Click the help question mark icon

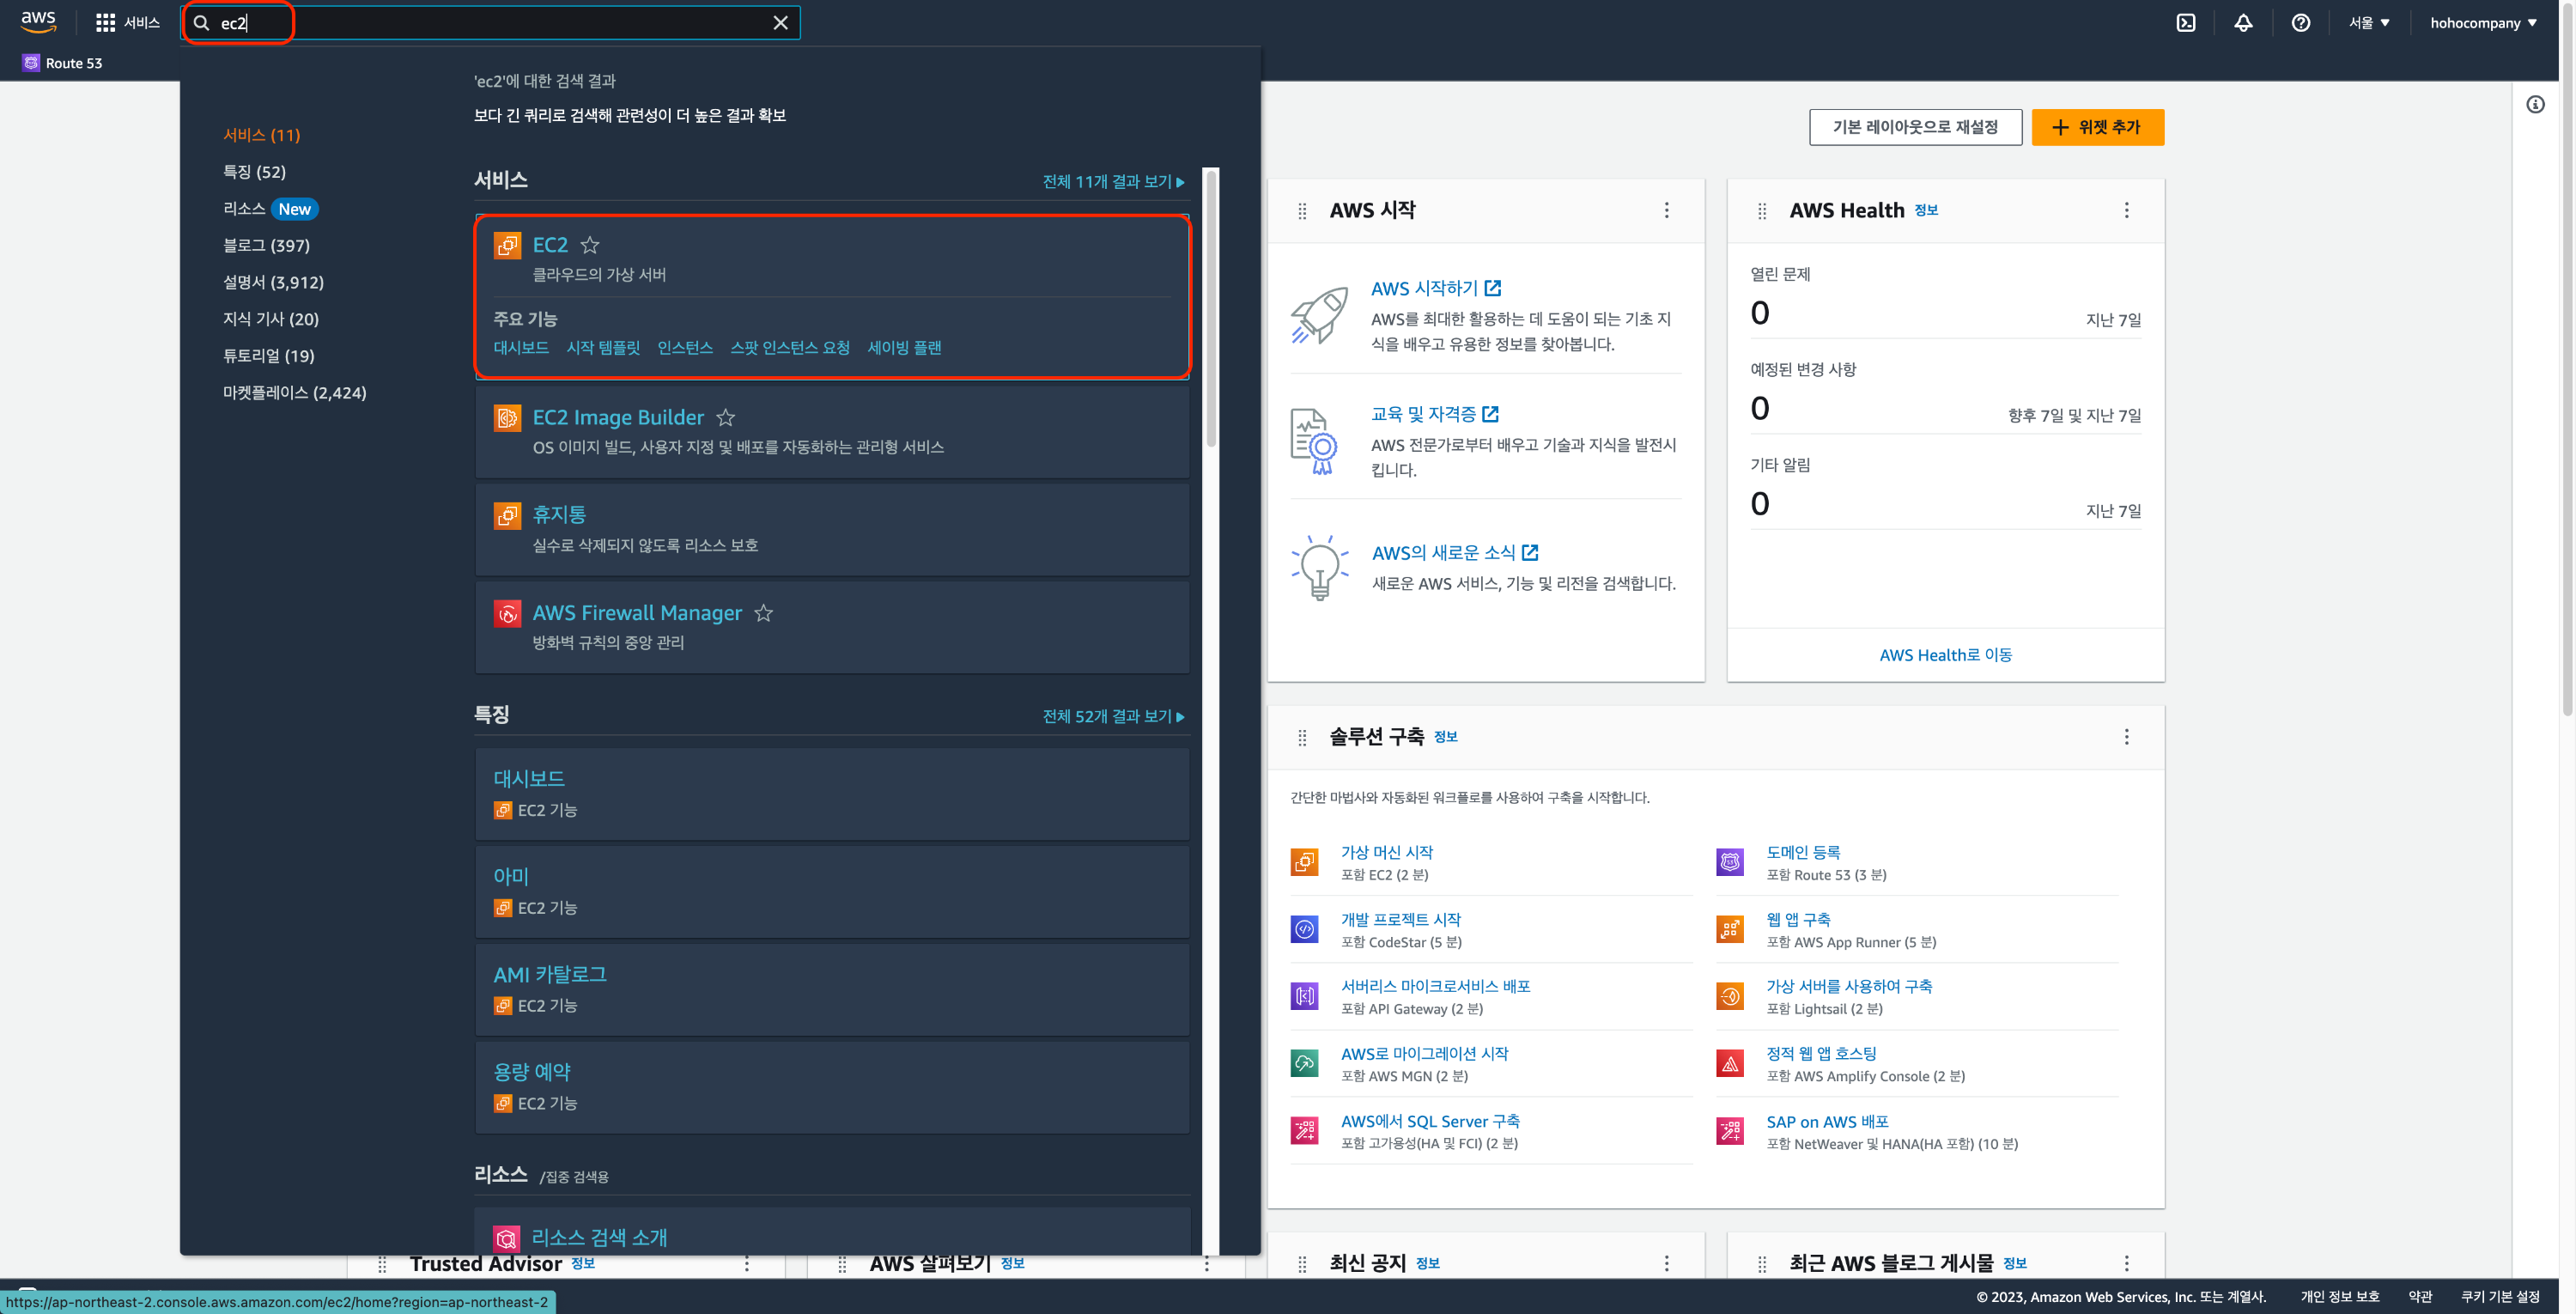[2300, 23]
